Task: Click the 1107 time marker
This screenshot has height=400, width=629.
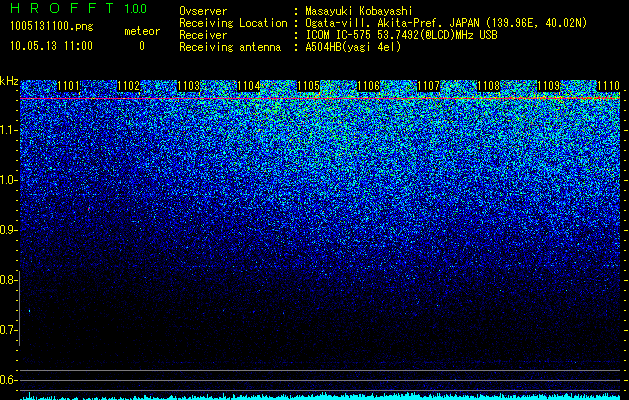Action: (428, 86)
